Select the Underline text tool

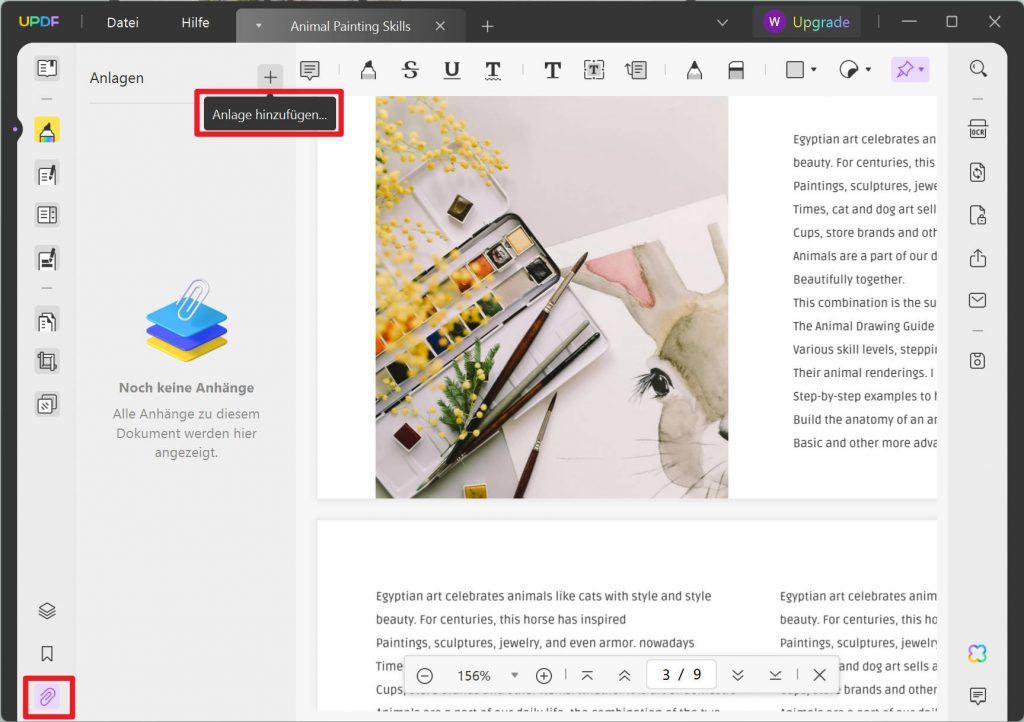[451, 69]
